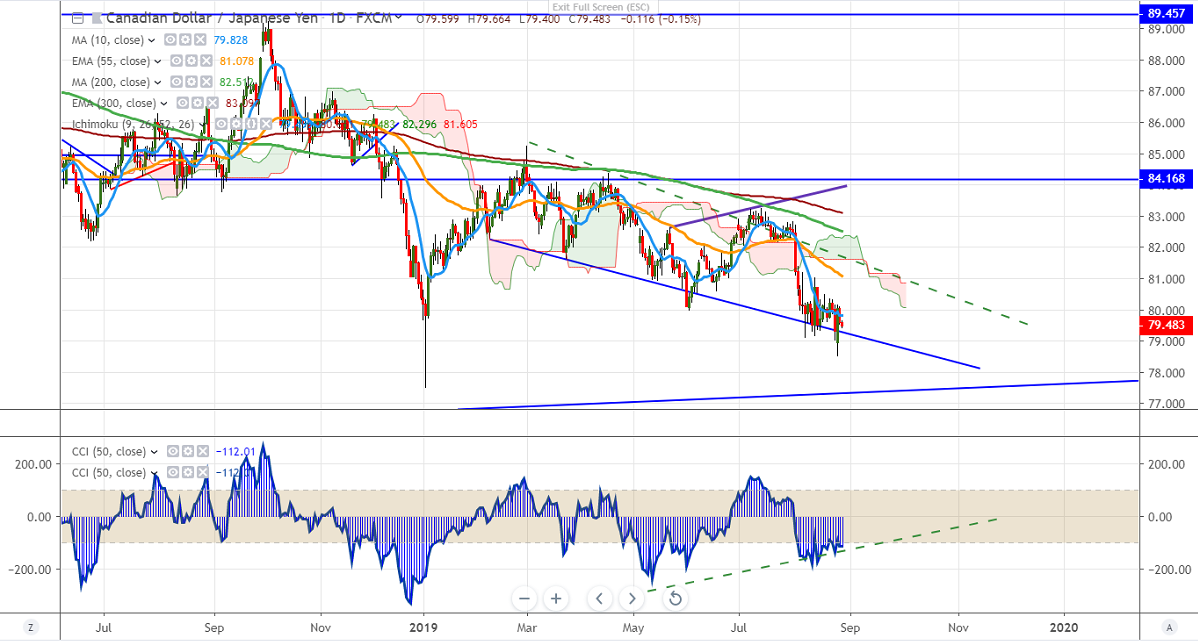Reset the chart view
This screenshot has height=642, width=1198.
(x=675, y=598)
